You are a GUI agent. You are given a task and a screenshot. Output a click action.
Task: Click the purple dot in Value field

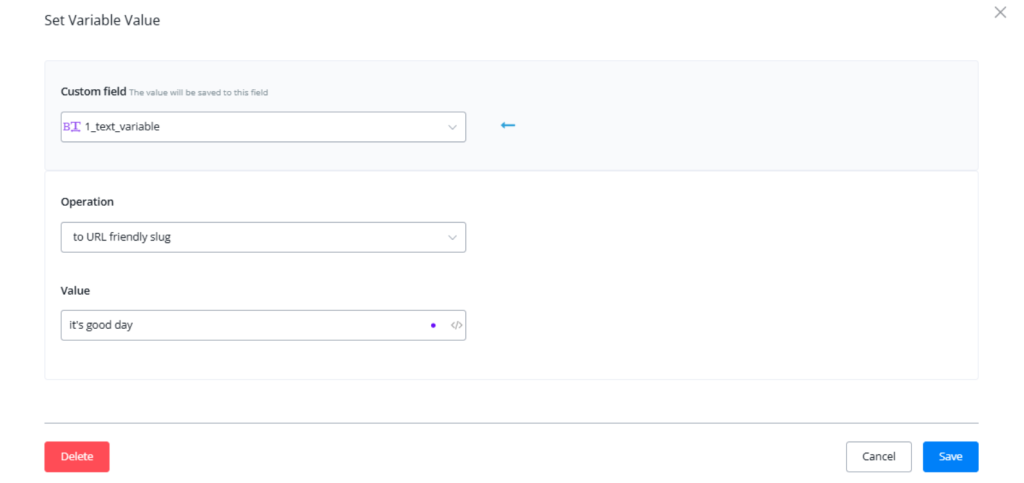click(x=433, y=325)
